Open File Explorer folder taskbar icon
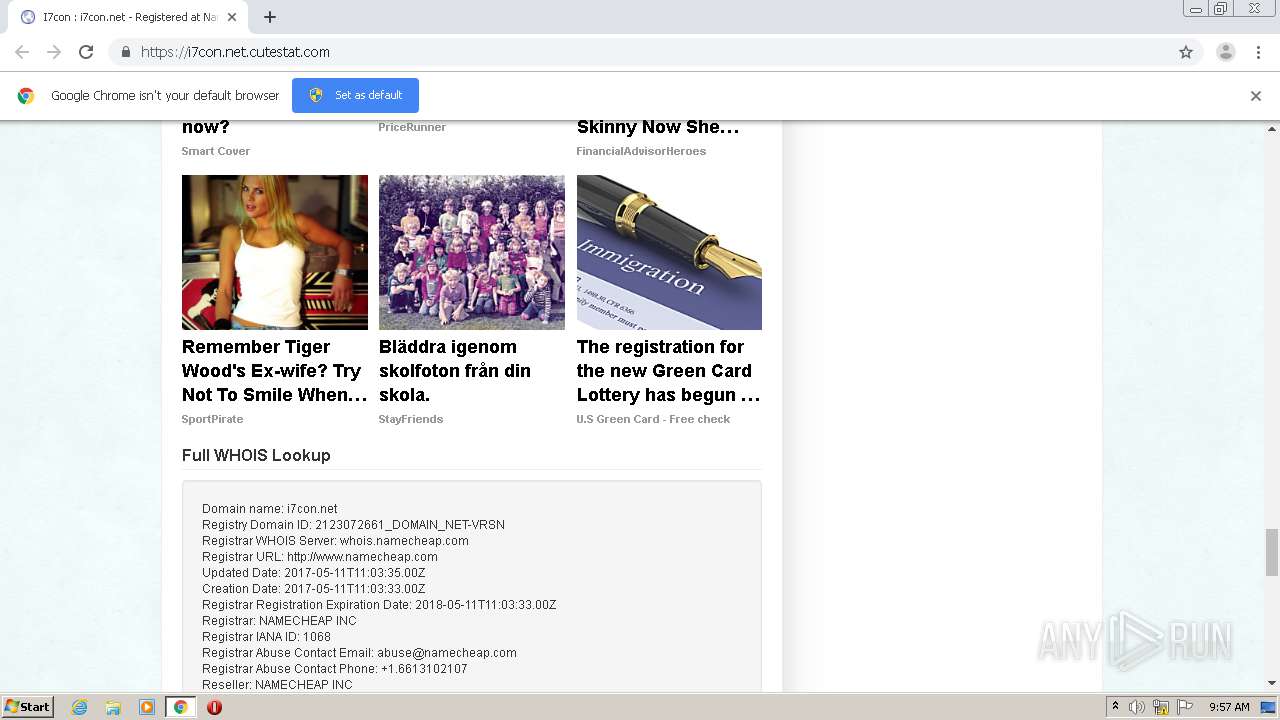The height and width of the screenshot is (720, 1280). [x=113, y=707]
